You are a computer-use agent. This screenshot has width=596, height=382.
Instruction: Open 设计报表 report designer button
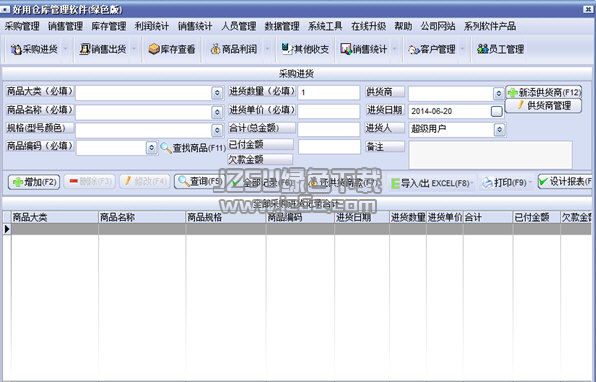click(x=565, y=181)
